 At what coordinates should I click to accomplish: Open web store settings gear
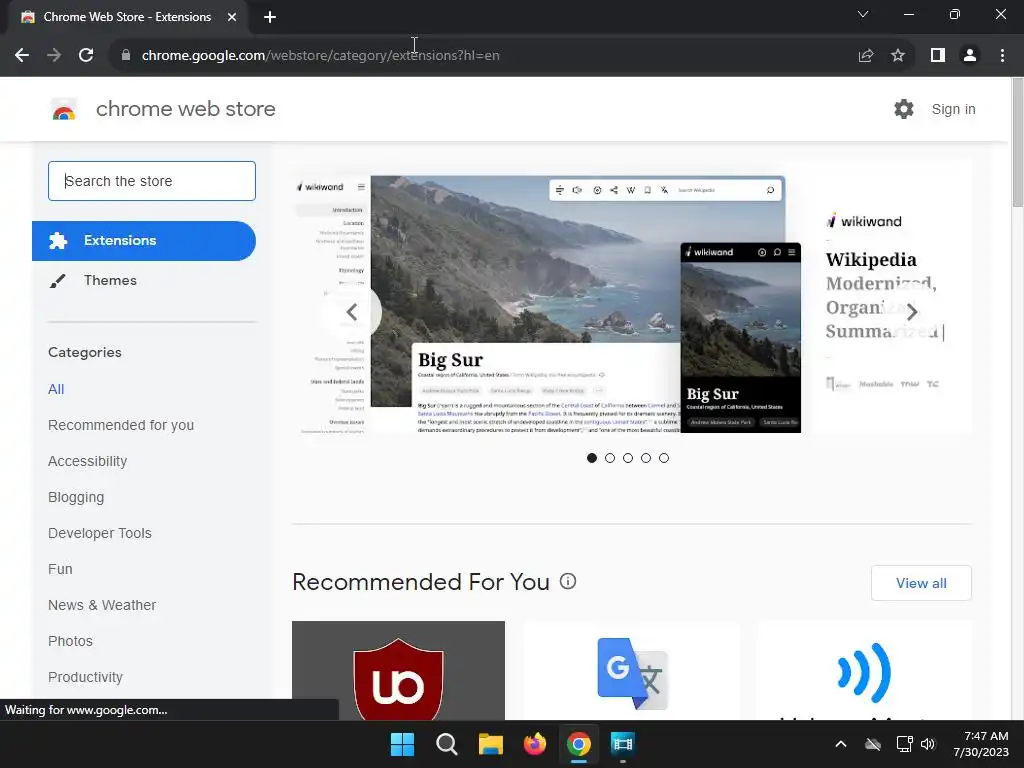click(x=904, y=109)
